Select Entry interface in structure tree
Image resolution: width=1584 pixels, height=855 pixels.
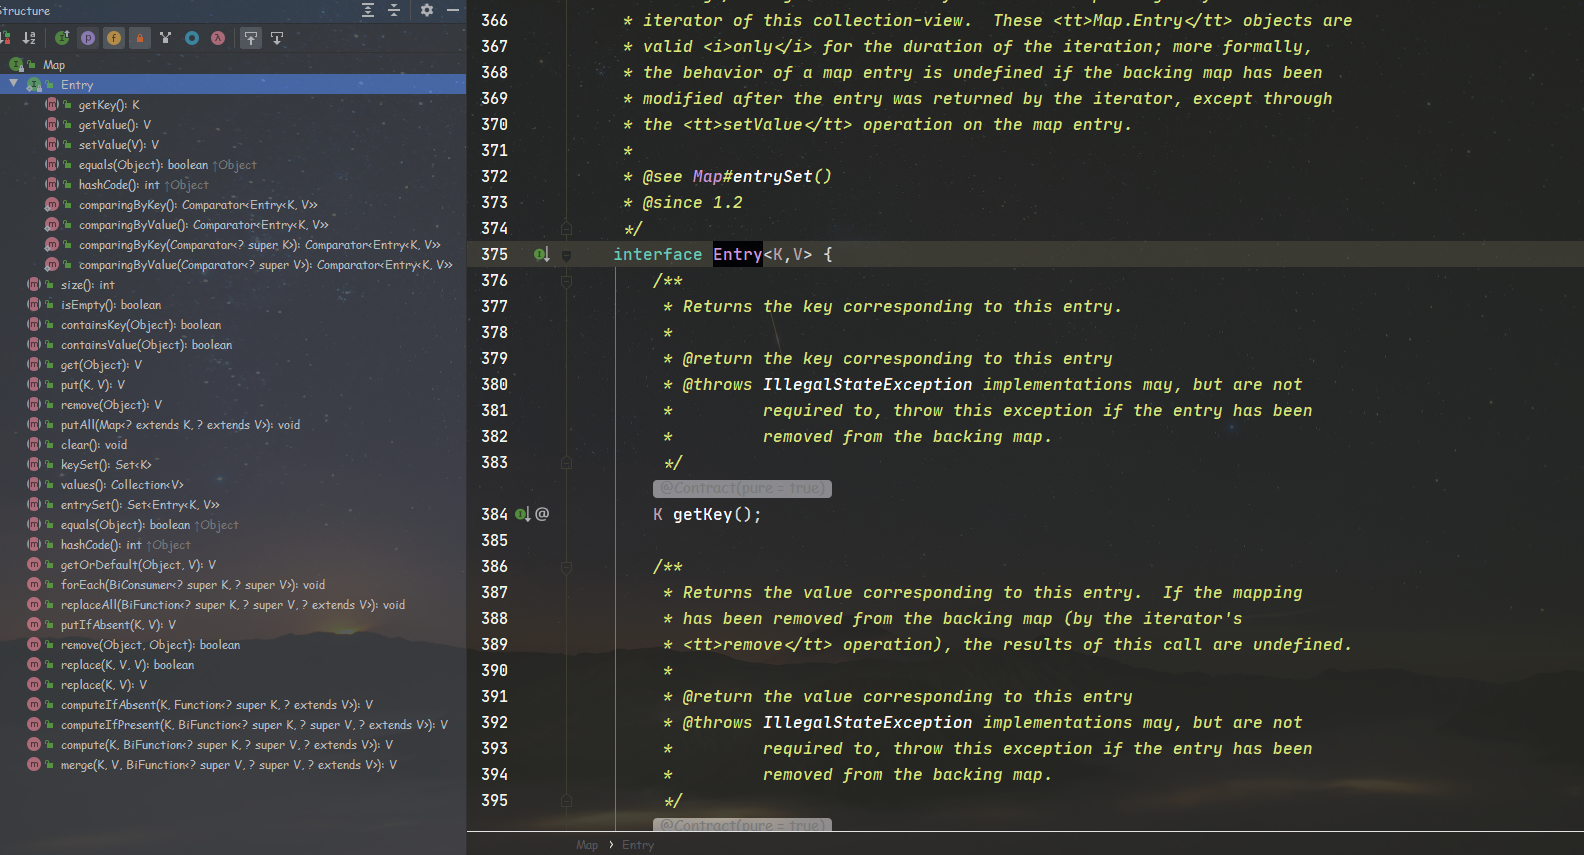pos(233,85)
